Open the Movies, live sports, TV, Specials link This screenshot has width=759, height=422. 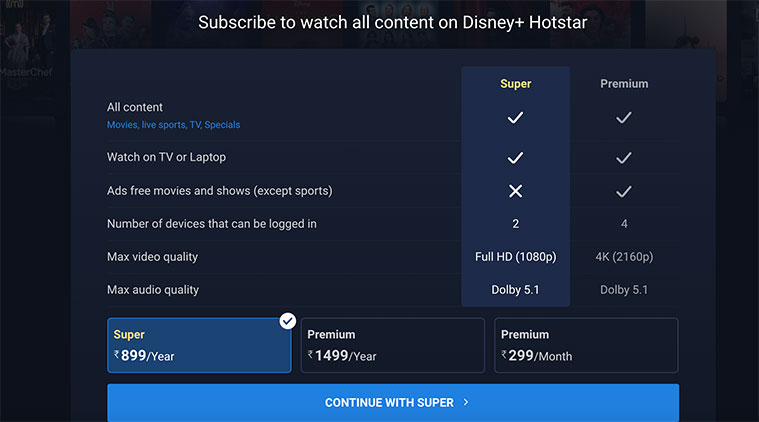point(173,125)
